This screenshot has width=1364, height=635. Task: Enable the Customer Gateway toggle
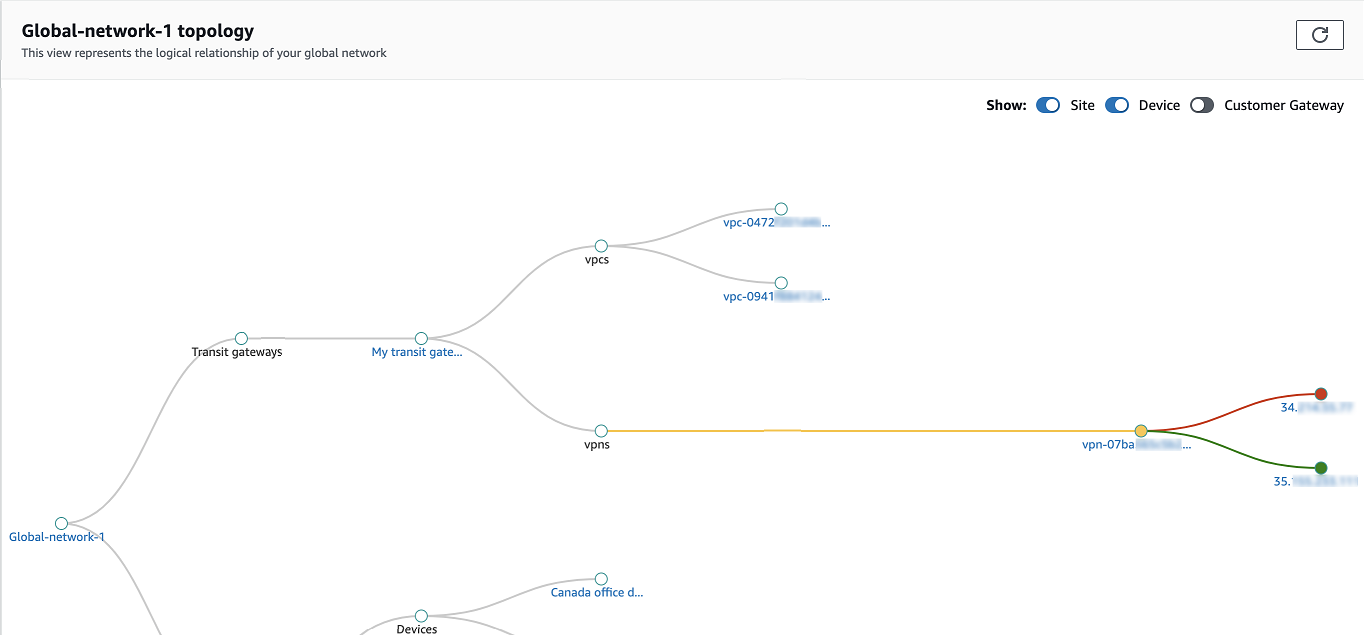coord(1202,105)
